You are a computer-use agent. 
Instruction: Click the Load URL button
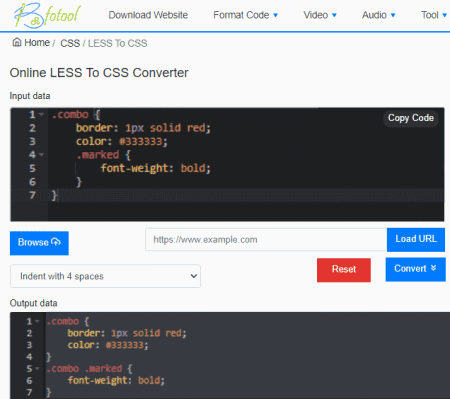(416, 239)
